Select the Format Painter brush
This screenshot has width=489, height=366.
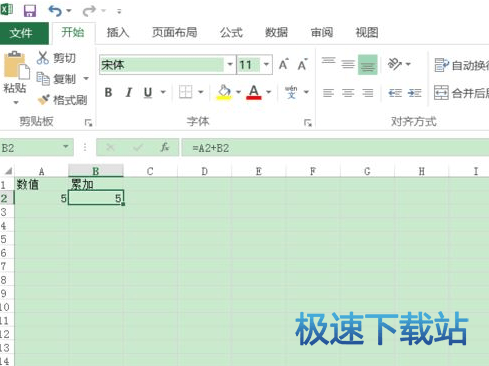(x=62, y=100)
